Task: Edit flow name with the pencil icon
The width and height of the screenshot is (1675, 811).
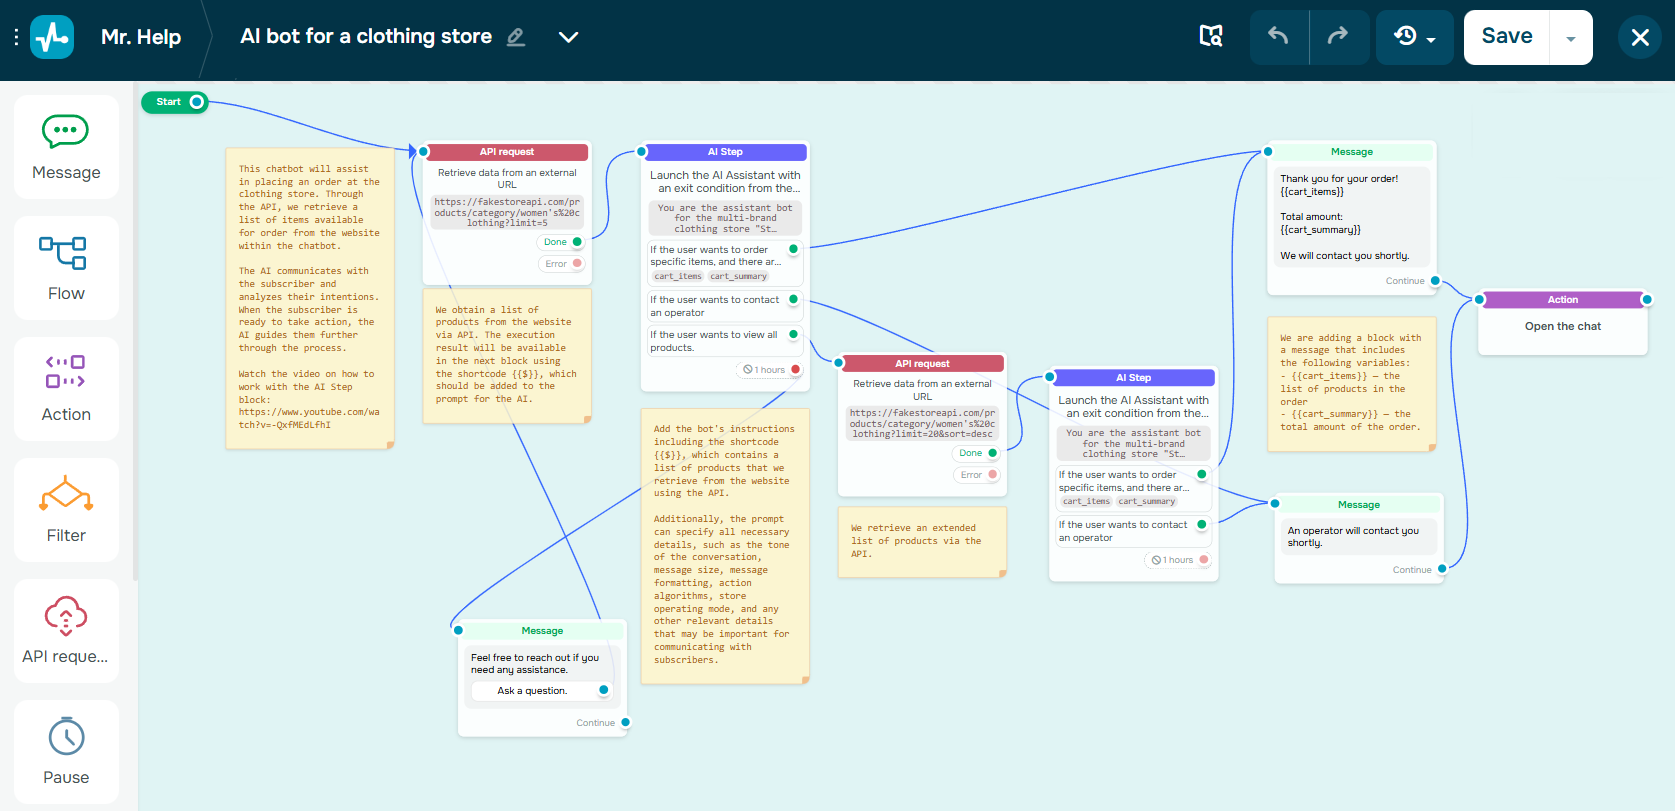Action: (x=516, y=37)
